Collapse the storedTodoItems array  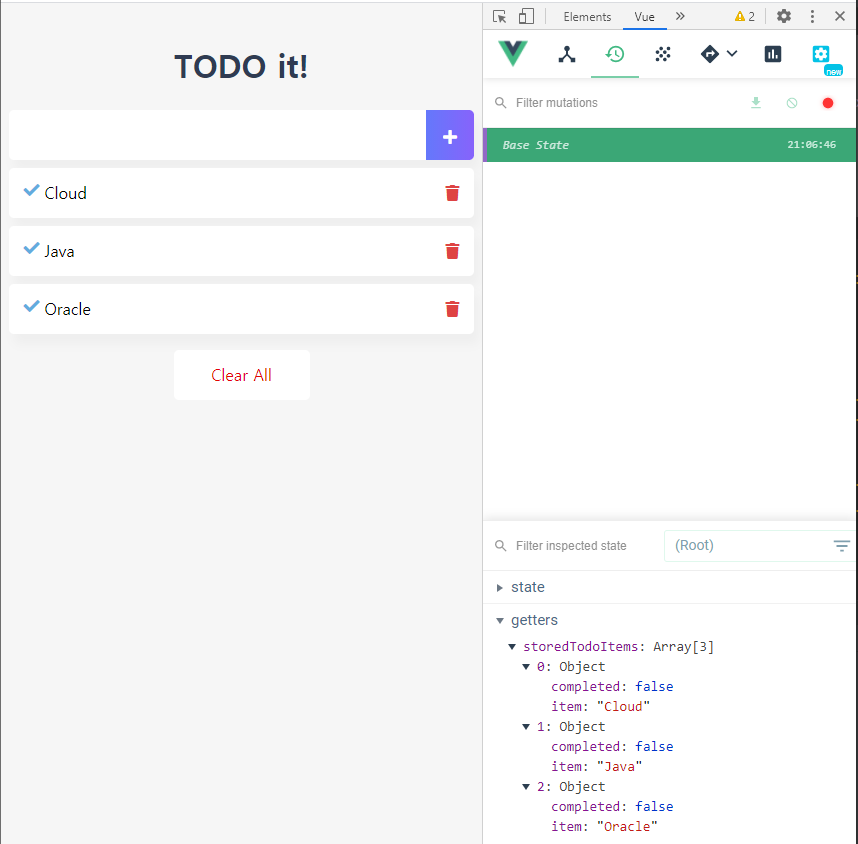(512, 646)
